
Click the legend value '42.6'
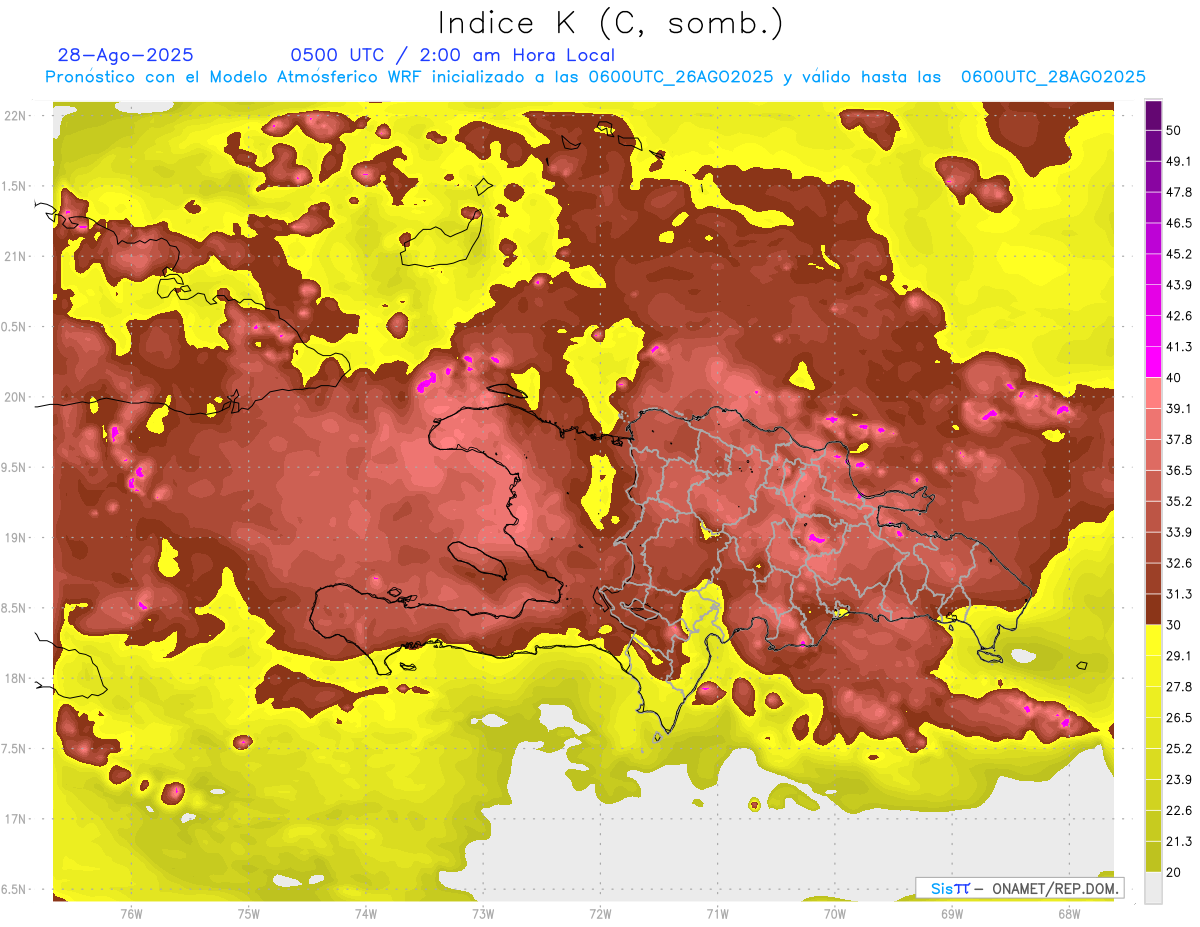pyautogui.click(x=1178, y=316)
